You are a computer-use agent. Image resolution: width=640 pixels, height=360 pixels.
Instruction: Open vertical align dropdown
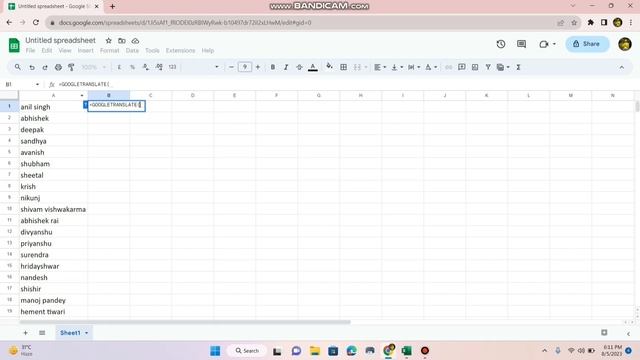point(397,67)
